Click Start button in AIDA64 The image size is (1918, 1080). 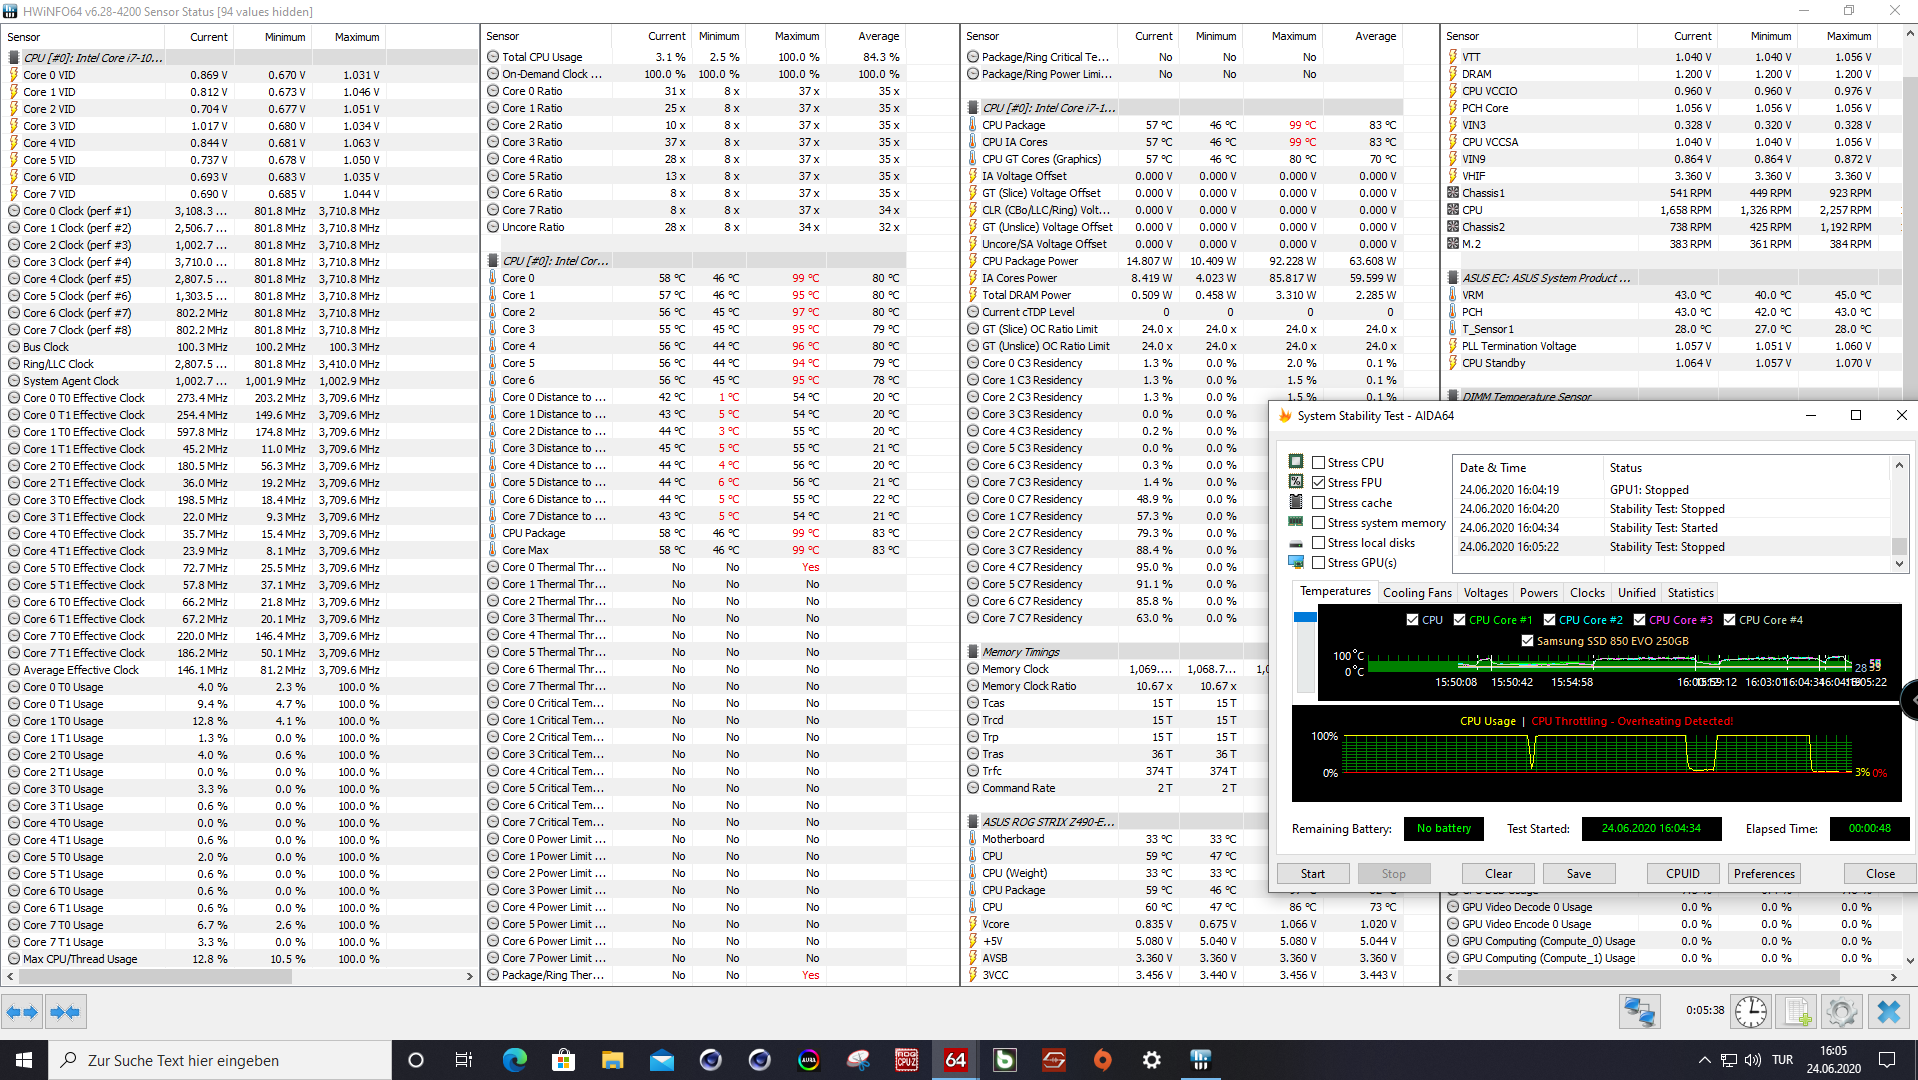pyautogui.click(x=1313, y=873)
